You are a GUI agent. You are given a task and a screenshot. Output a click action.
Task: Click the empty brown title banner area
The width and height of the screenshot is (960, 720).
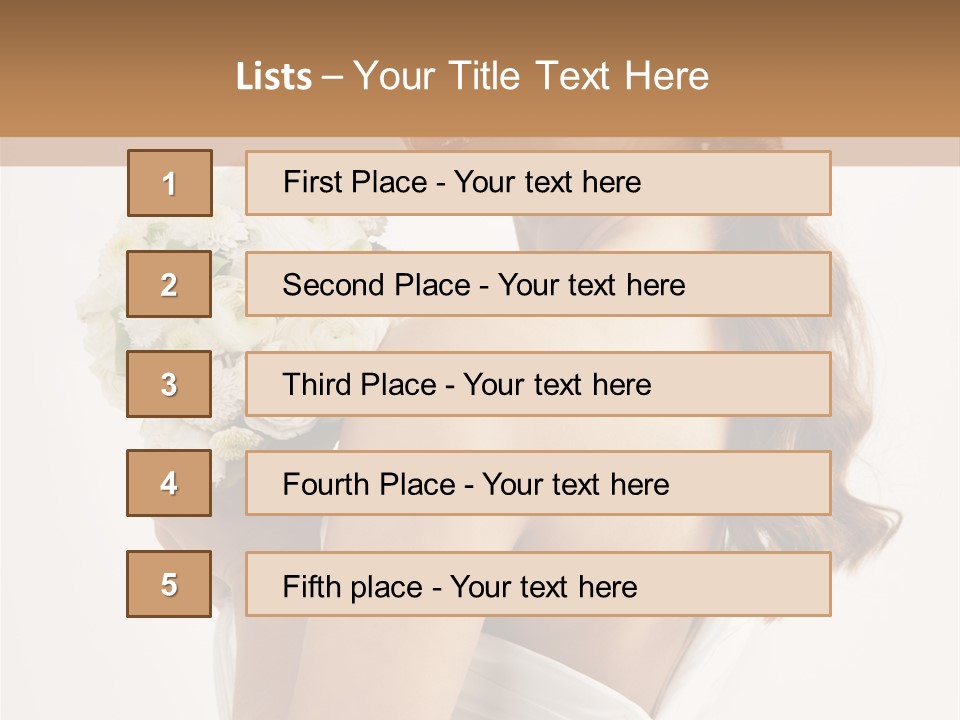pyautogui.click(x=827, y=67)
